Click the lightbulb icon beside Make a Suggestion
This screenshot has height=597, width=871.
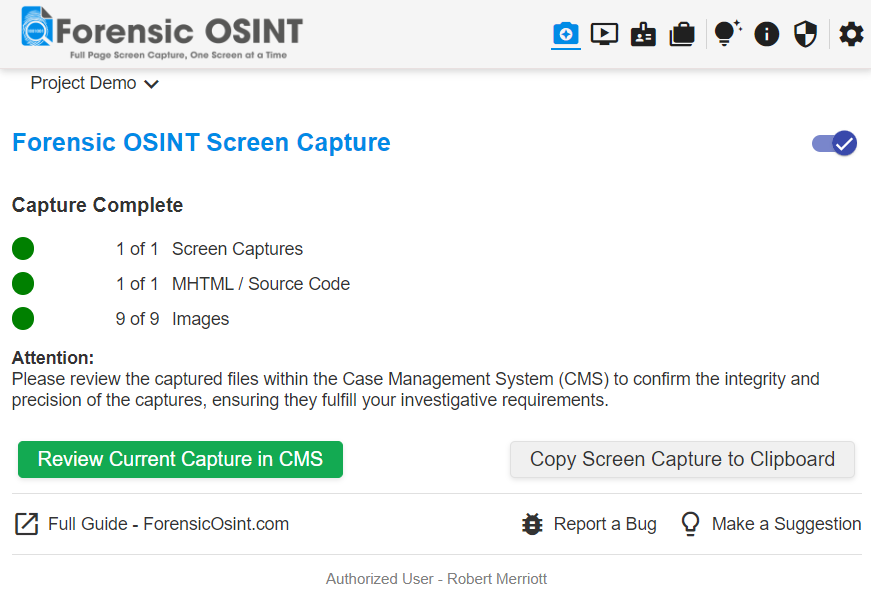tap(690, 524)
